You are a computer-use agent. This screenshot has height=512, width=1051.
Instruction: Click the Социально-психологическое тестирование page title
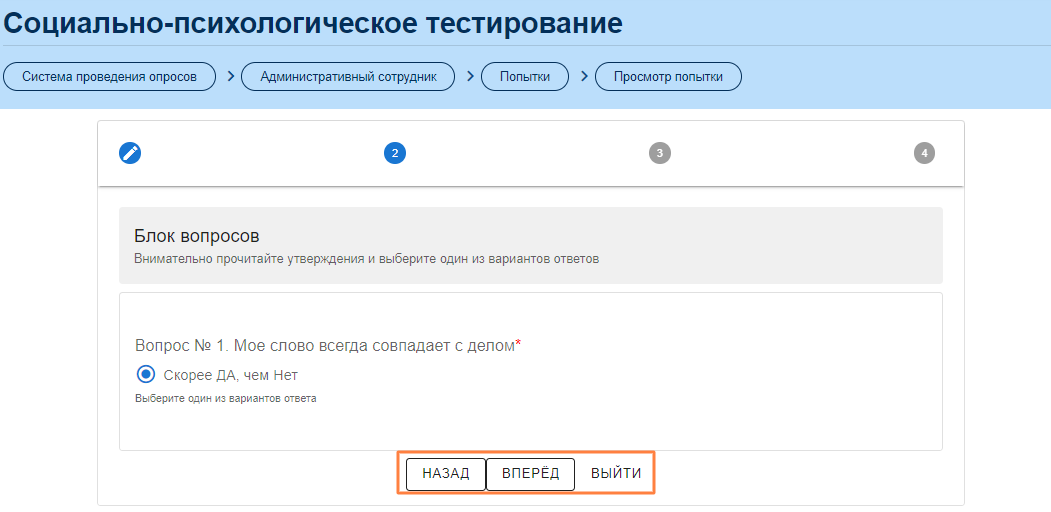coord(313,22)
